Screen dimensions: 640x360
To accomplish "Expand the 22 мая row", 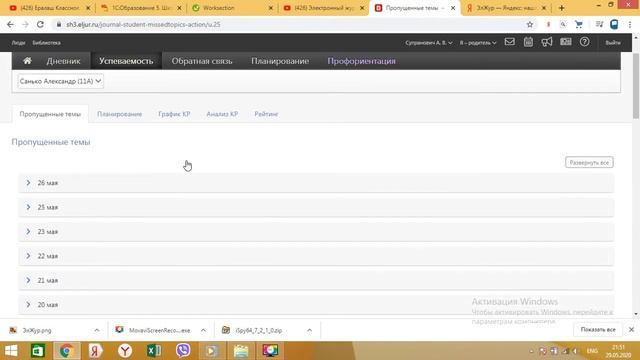I will [x=316, y=256].
